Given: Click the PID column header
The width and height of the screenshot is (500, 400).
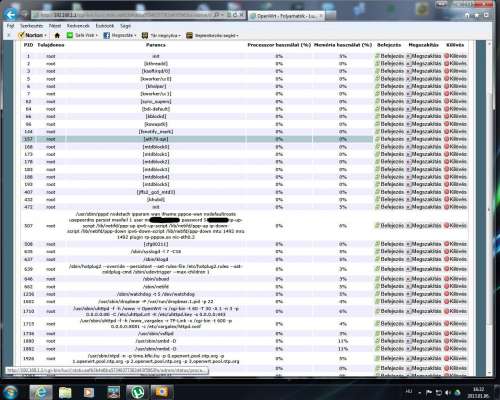Looking at the screenshot, I should [x=28, y=45].
